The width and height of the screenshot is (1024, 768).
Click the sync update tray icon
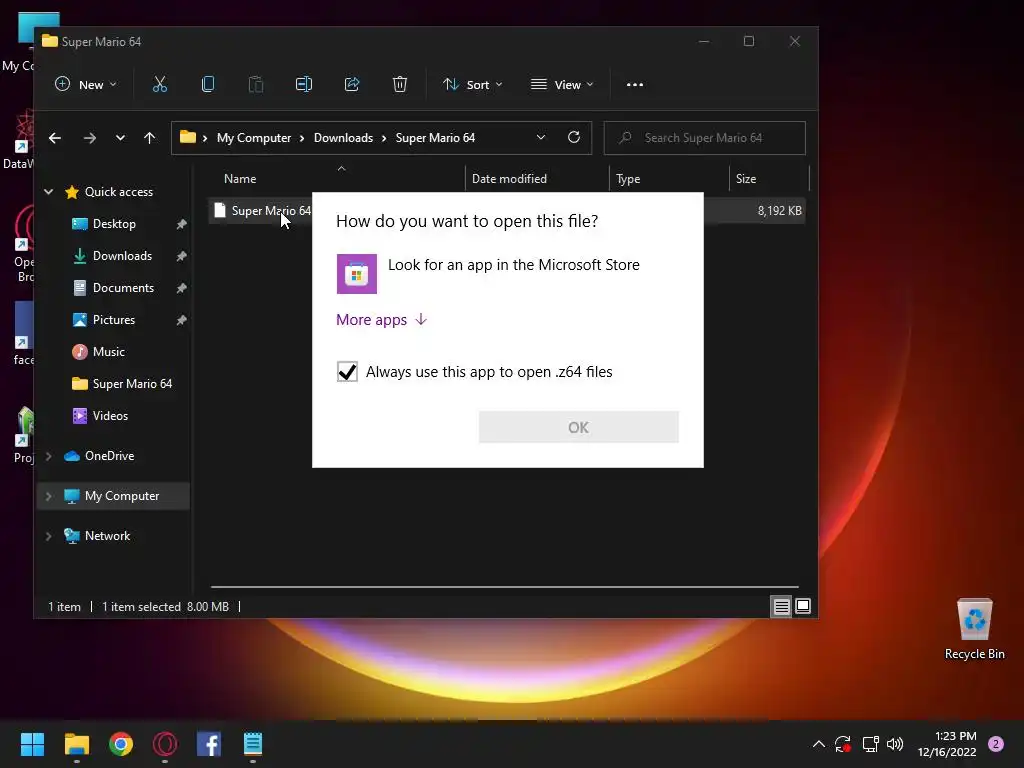coord(843,744)
